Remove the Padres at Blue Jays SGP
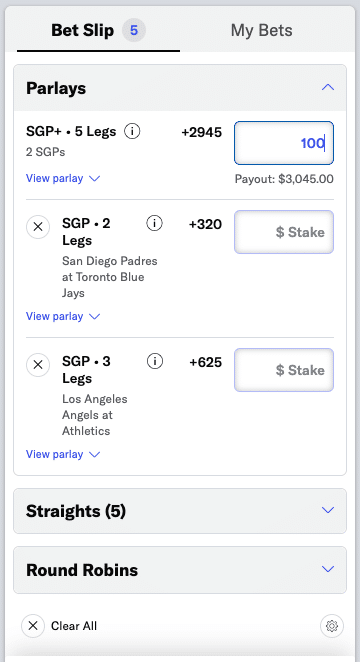The image size is (360, 662). click(38, 227)
